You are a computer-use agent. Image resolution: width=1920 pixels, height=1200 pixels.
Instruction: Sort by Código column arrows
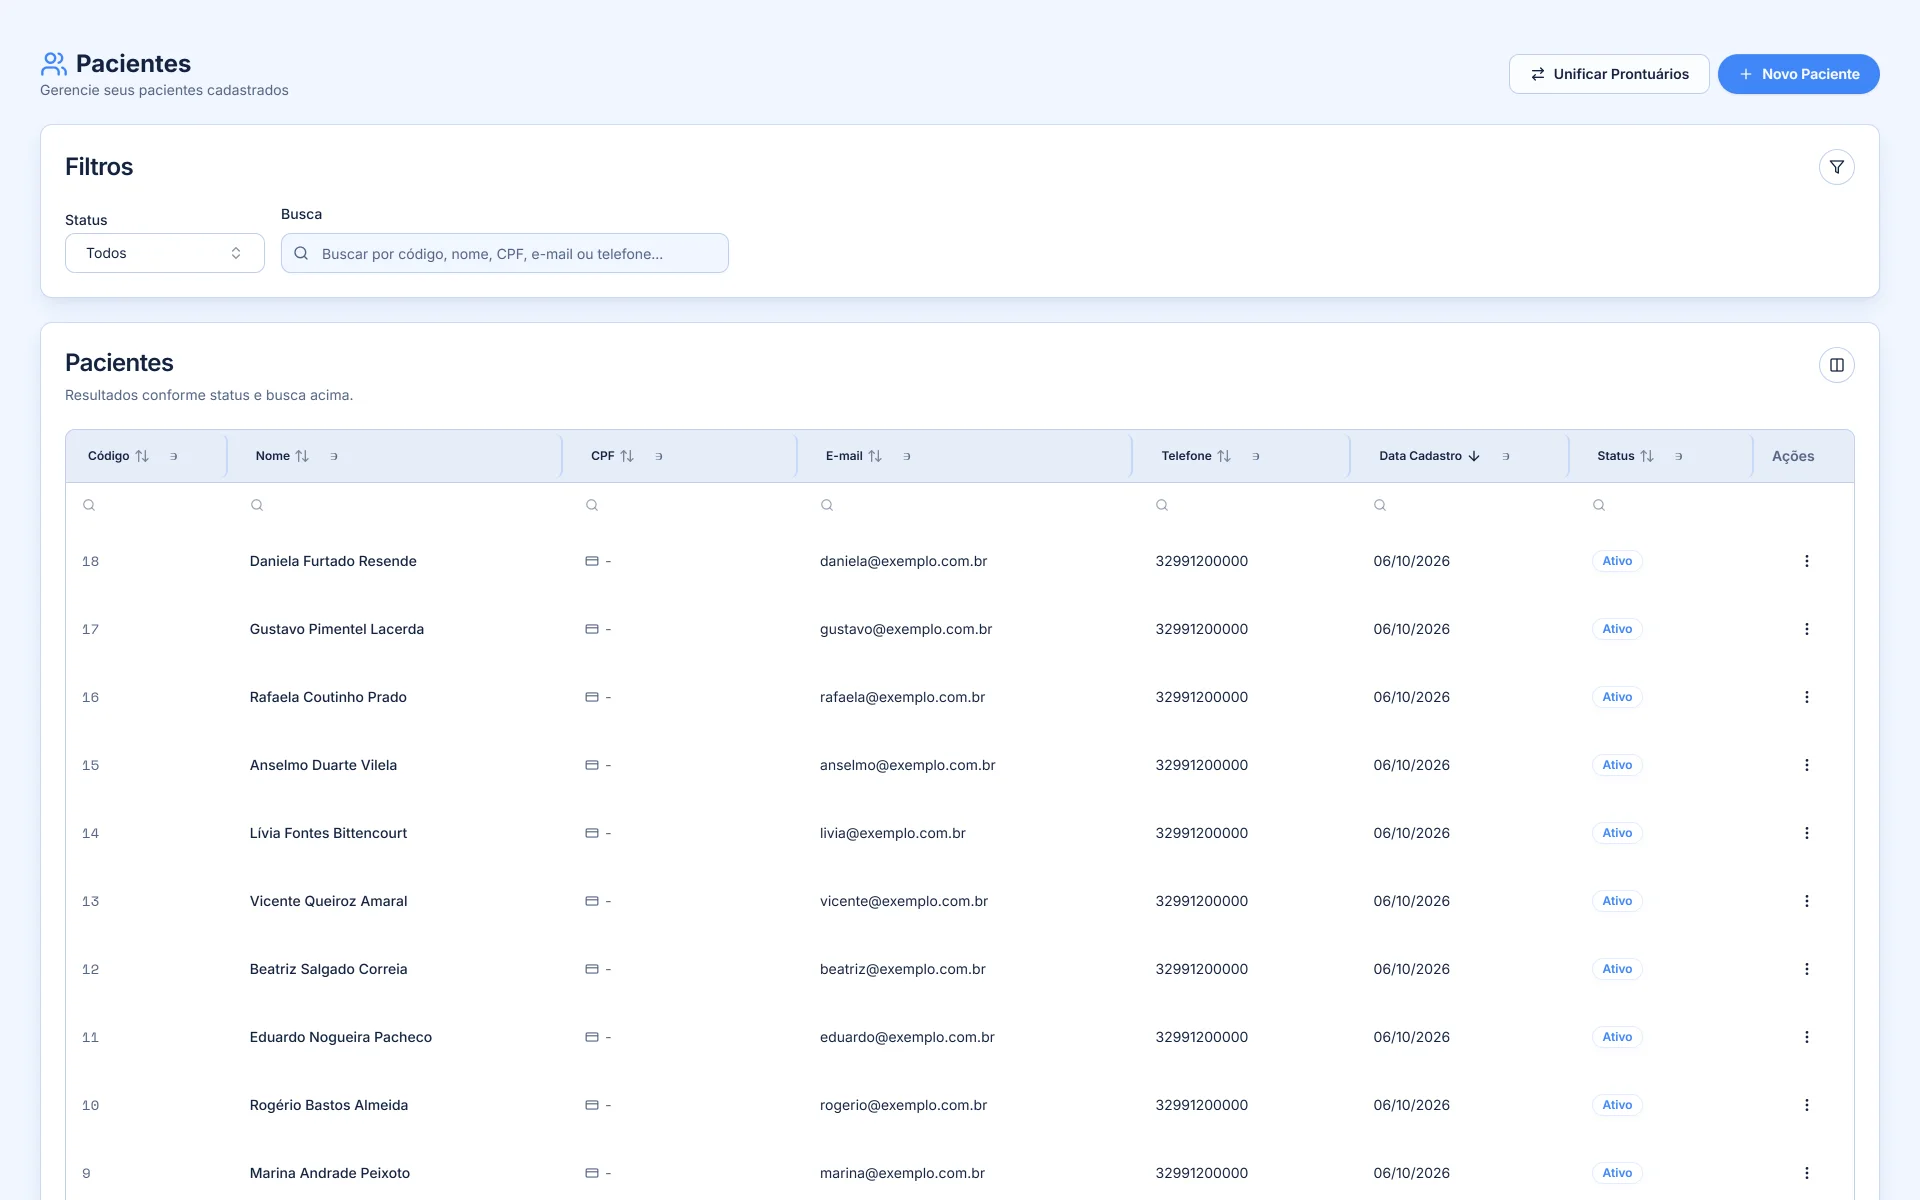142,456
